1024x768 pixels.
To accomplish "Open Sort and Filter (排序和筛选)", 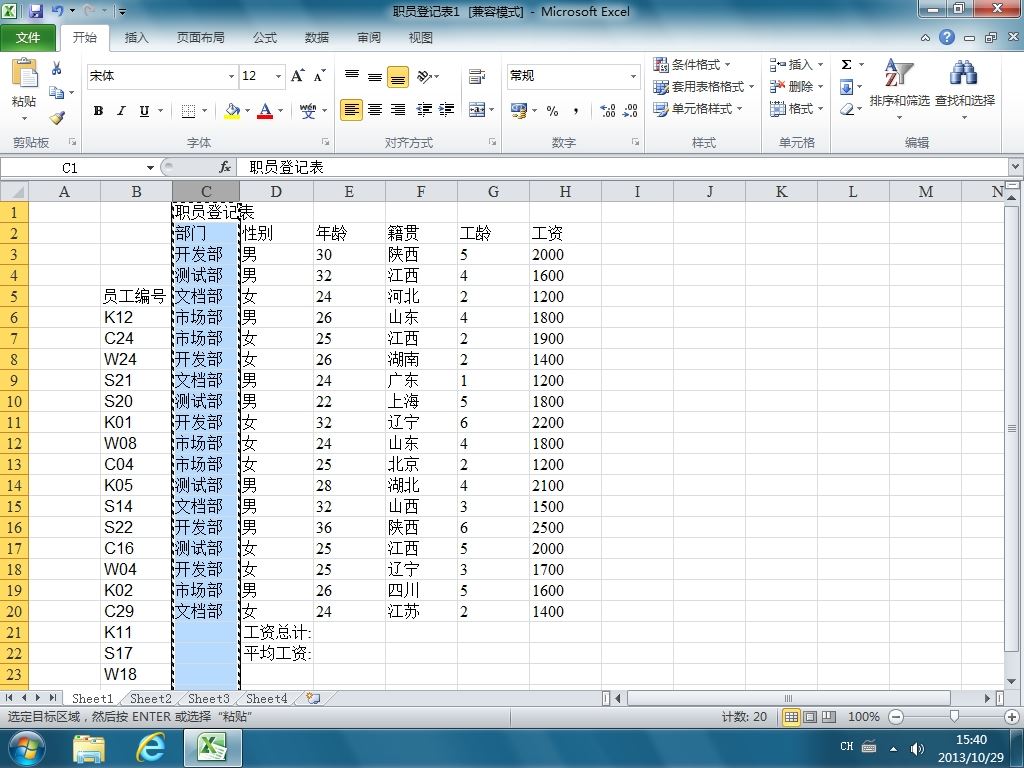I will [899, 87].
